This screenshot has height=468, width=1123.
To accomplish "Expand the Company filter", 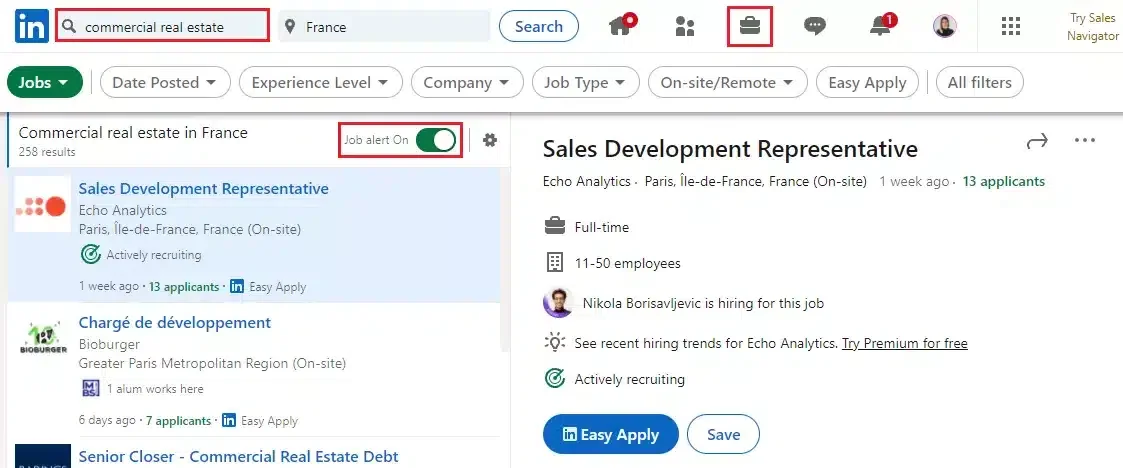I will pos(467,82).
